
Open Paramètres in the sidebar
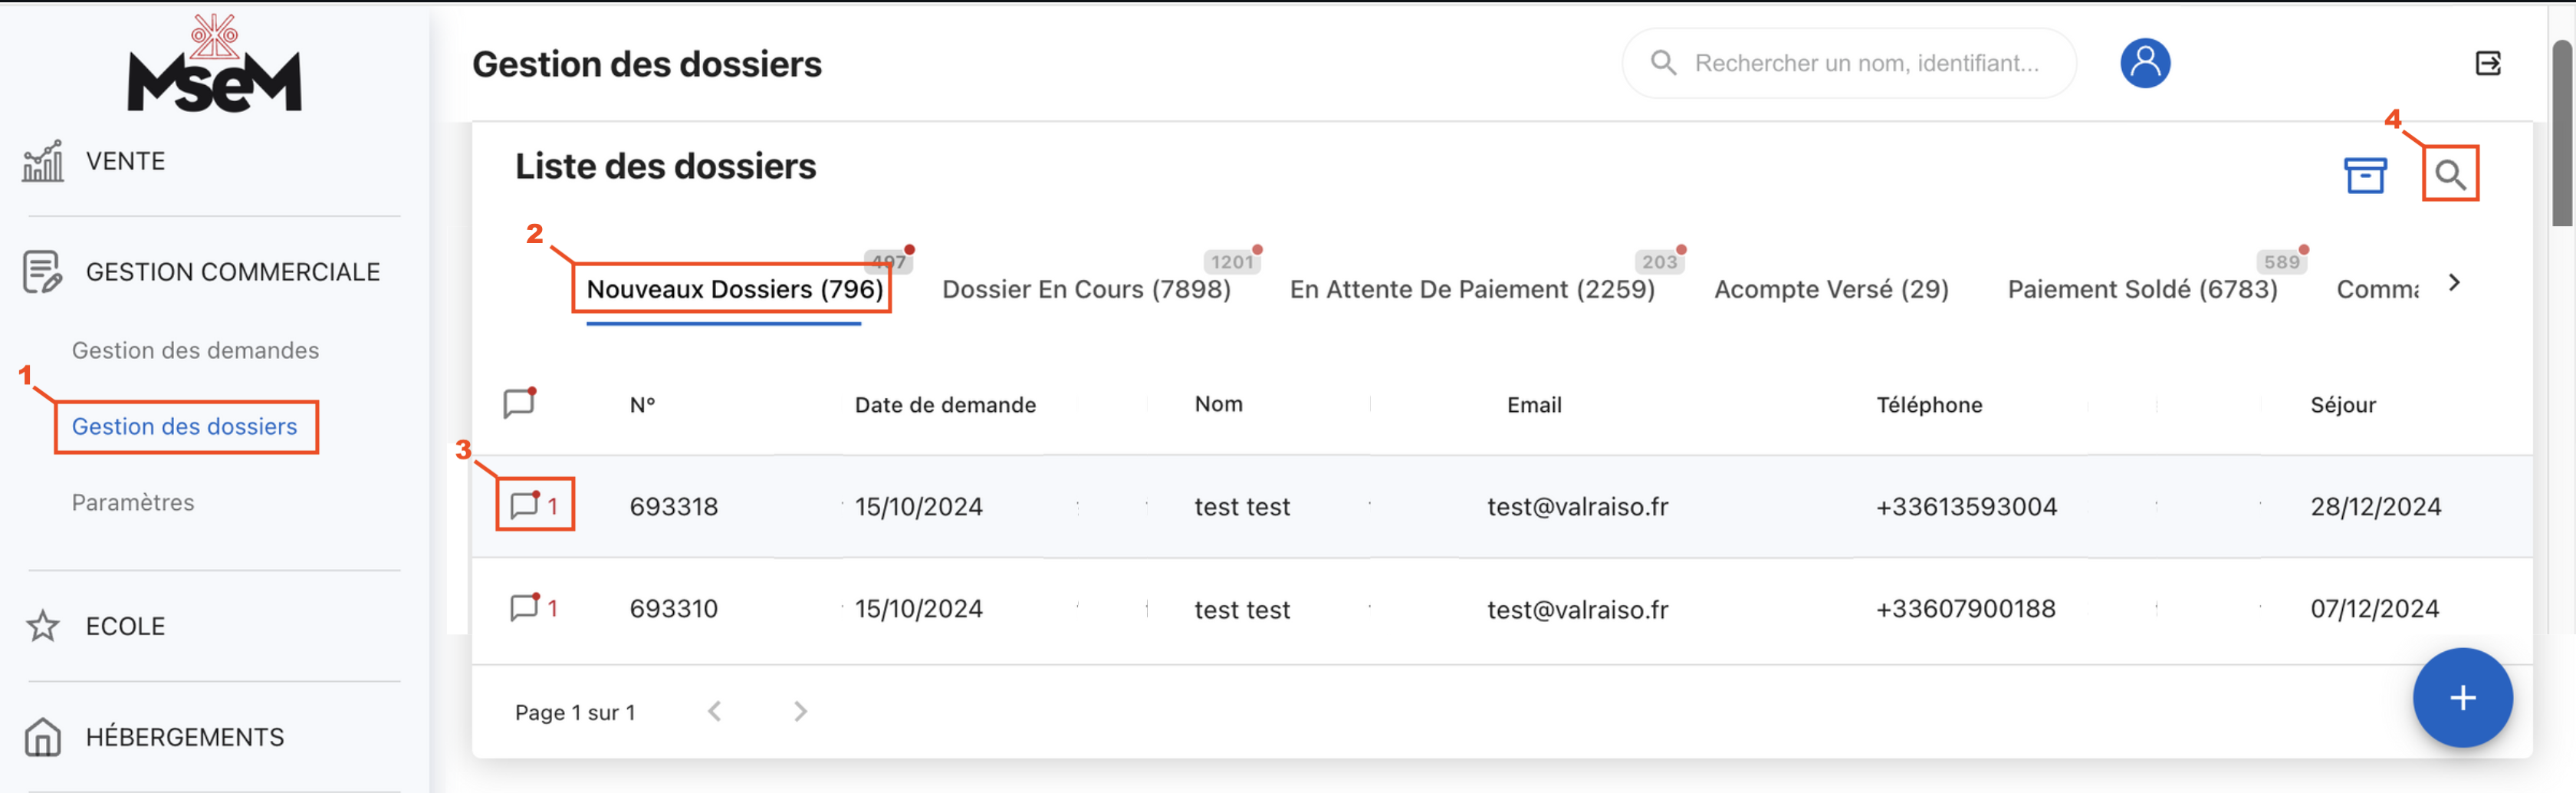coord(133,502)
